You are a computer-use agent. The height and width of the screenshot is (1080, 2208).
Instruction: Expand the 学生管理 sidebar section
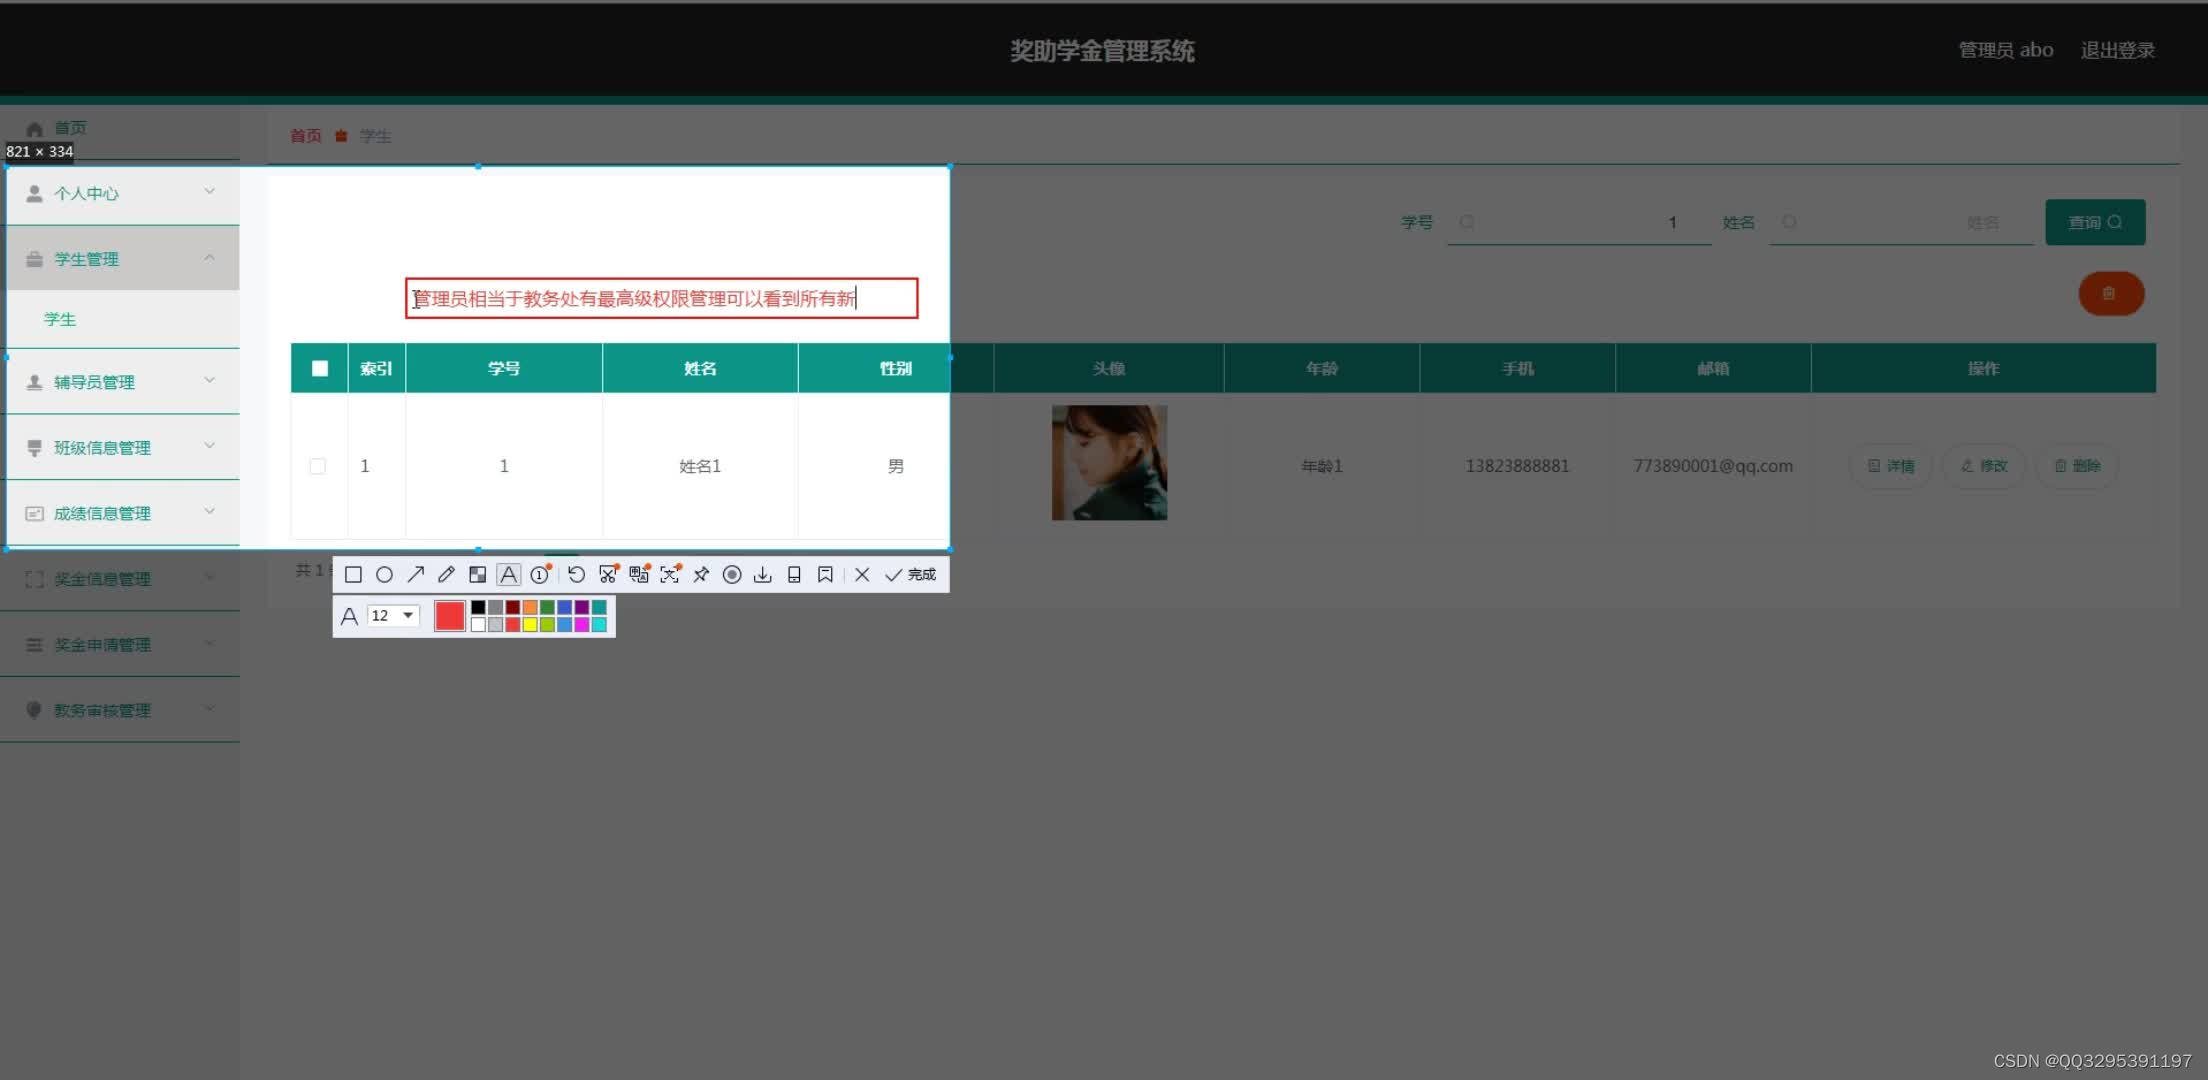pyautogui.click(x=121, y=258)
